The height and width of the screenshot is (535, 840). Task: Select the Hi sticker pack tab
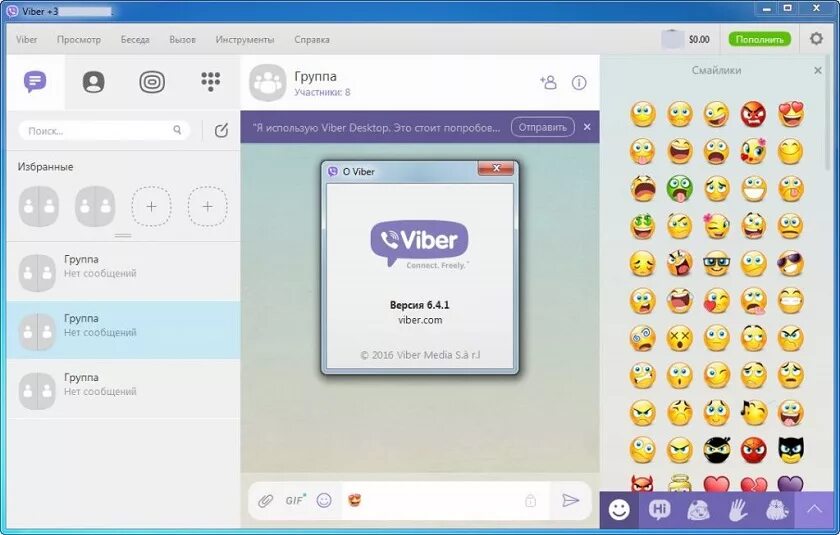point(659,510)
